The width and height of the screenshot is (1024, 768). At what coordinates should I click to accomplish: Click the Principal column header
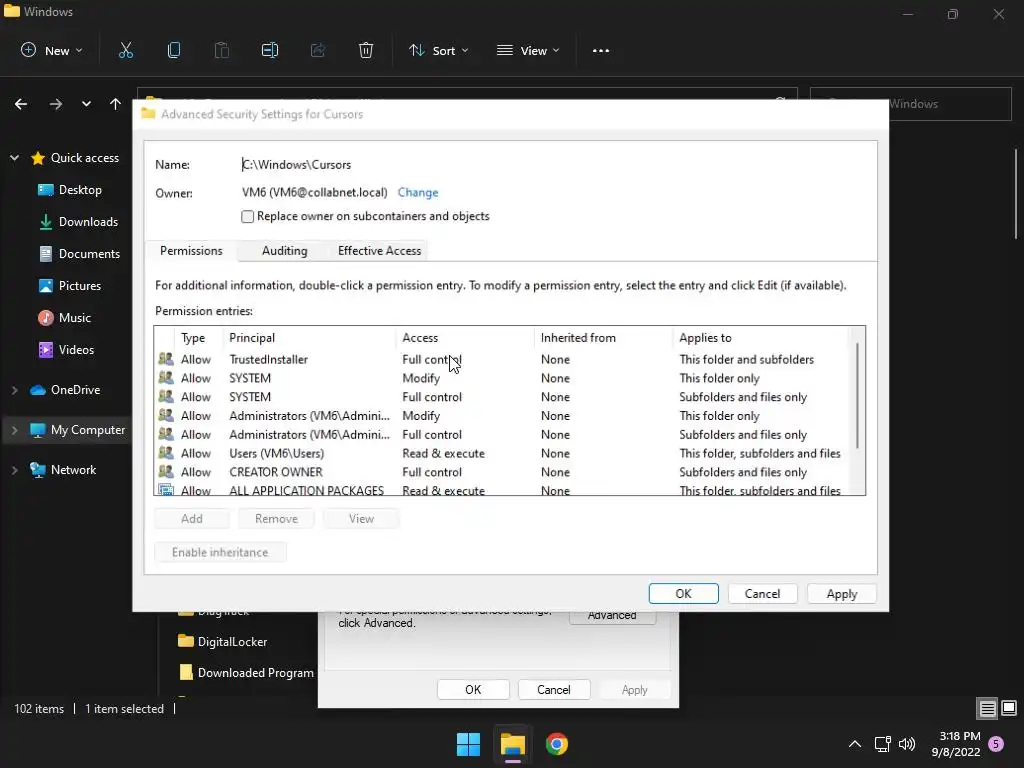click(310, 338)
